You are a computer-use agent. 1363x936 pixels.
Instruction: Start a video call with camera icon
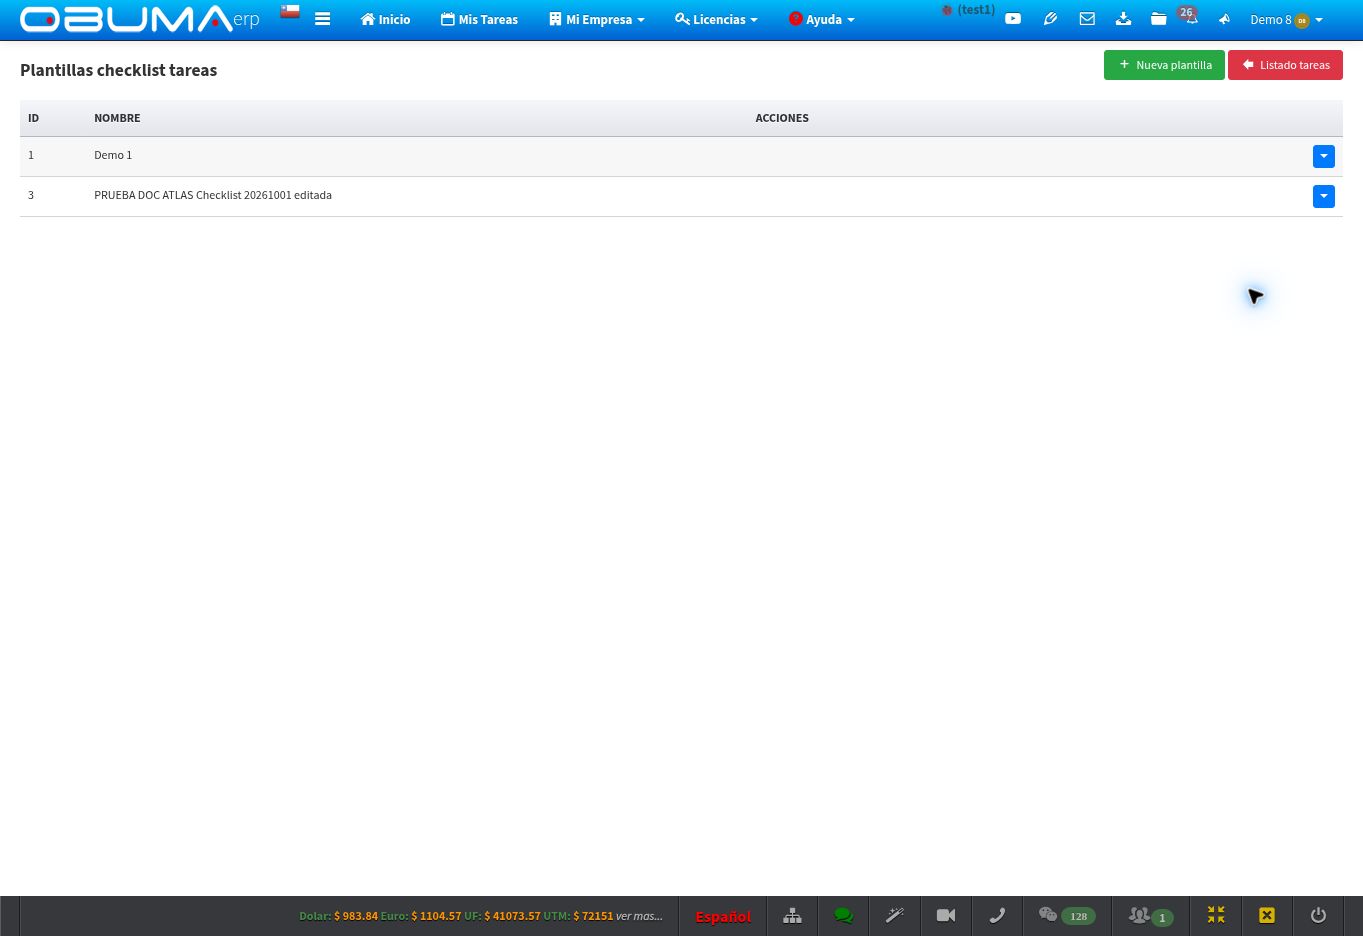(x=946, y=915)
